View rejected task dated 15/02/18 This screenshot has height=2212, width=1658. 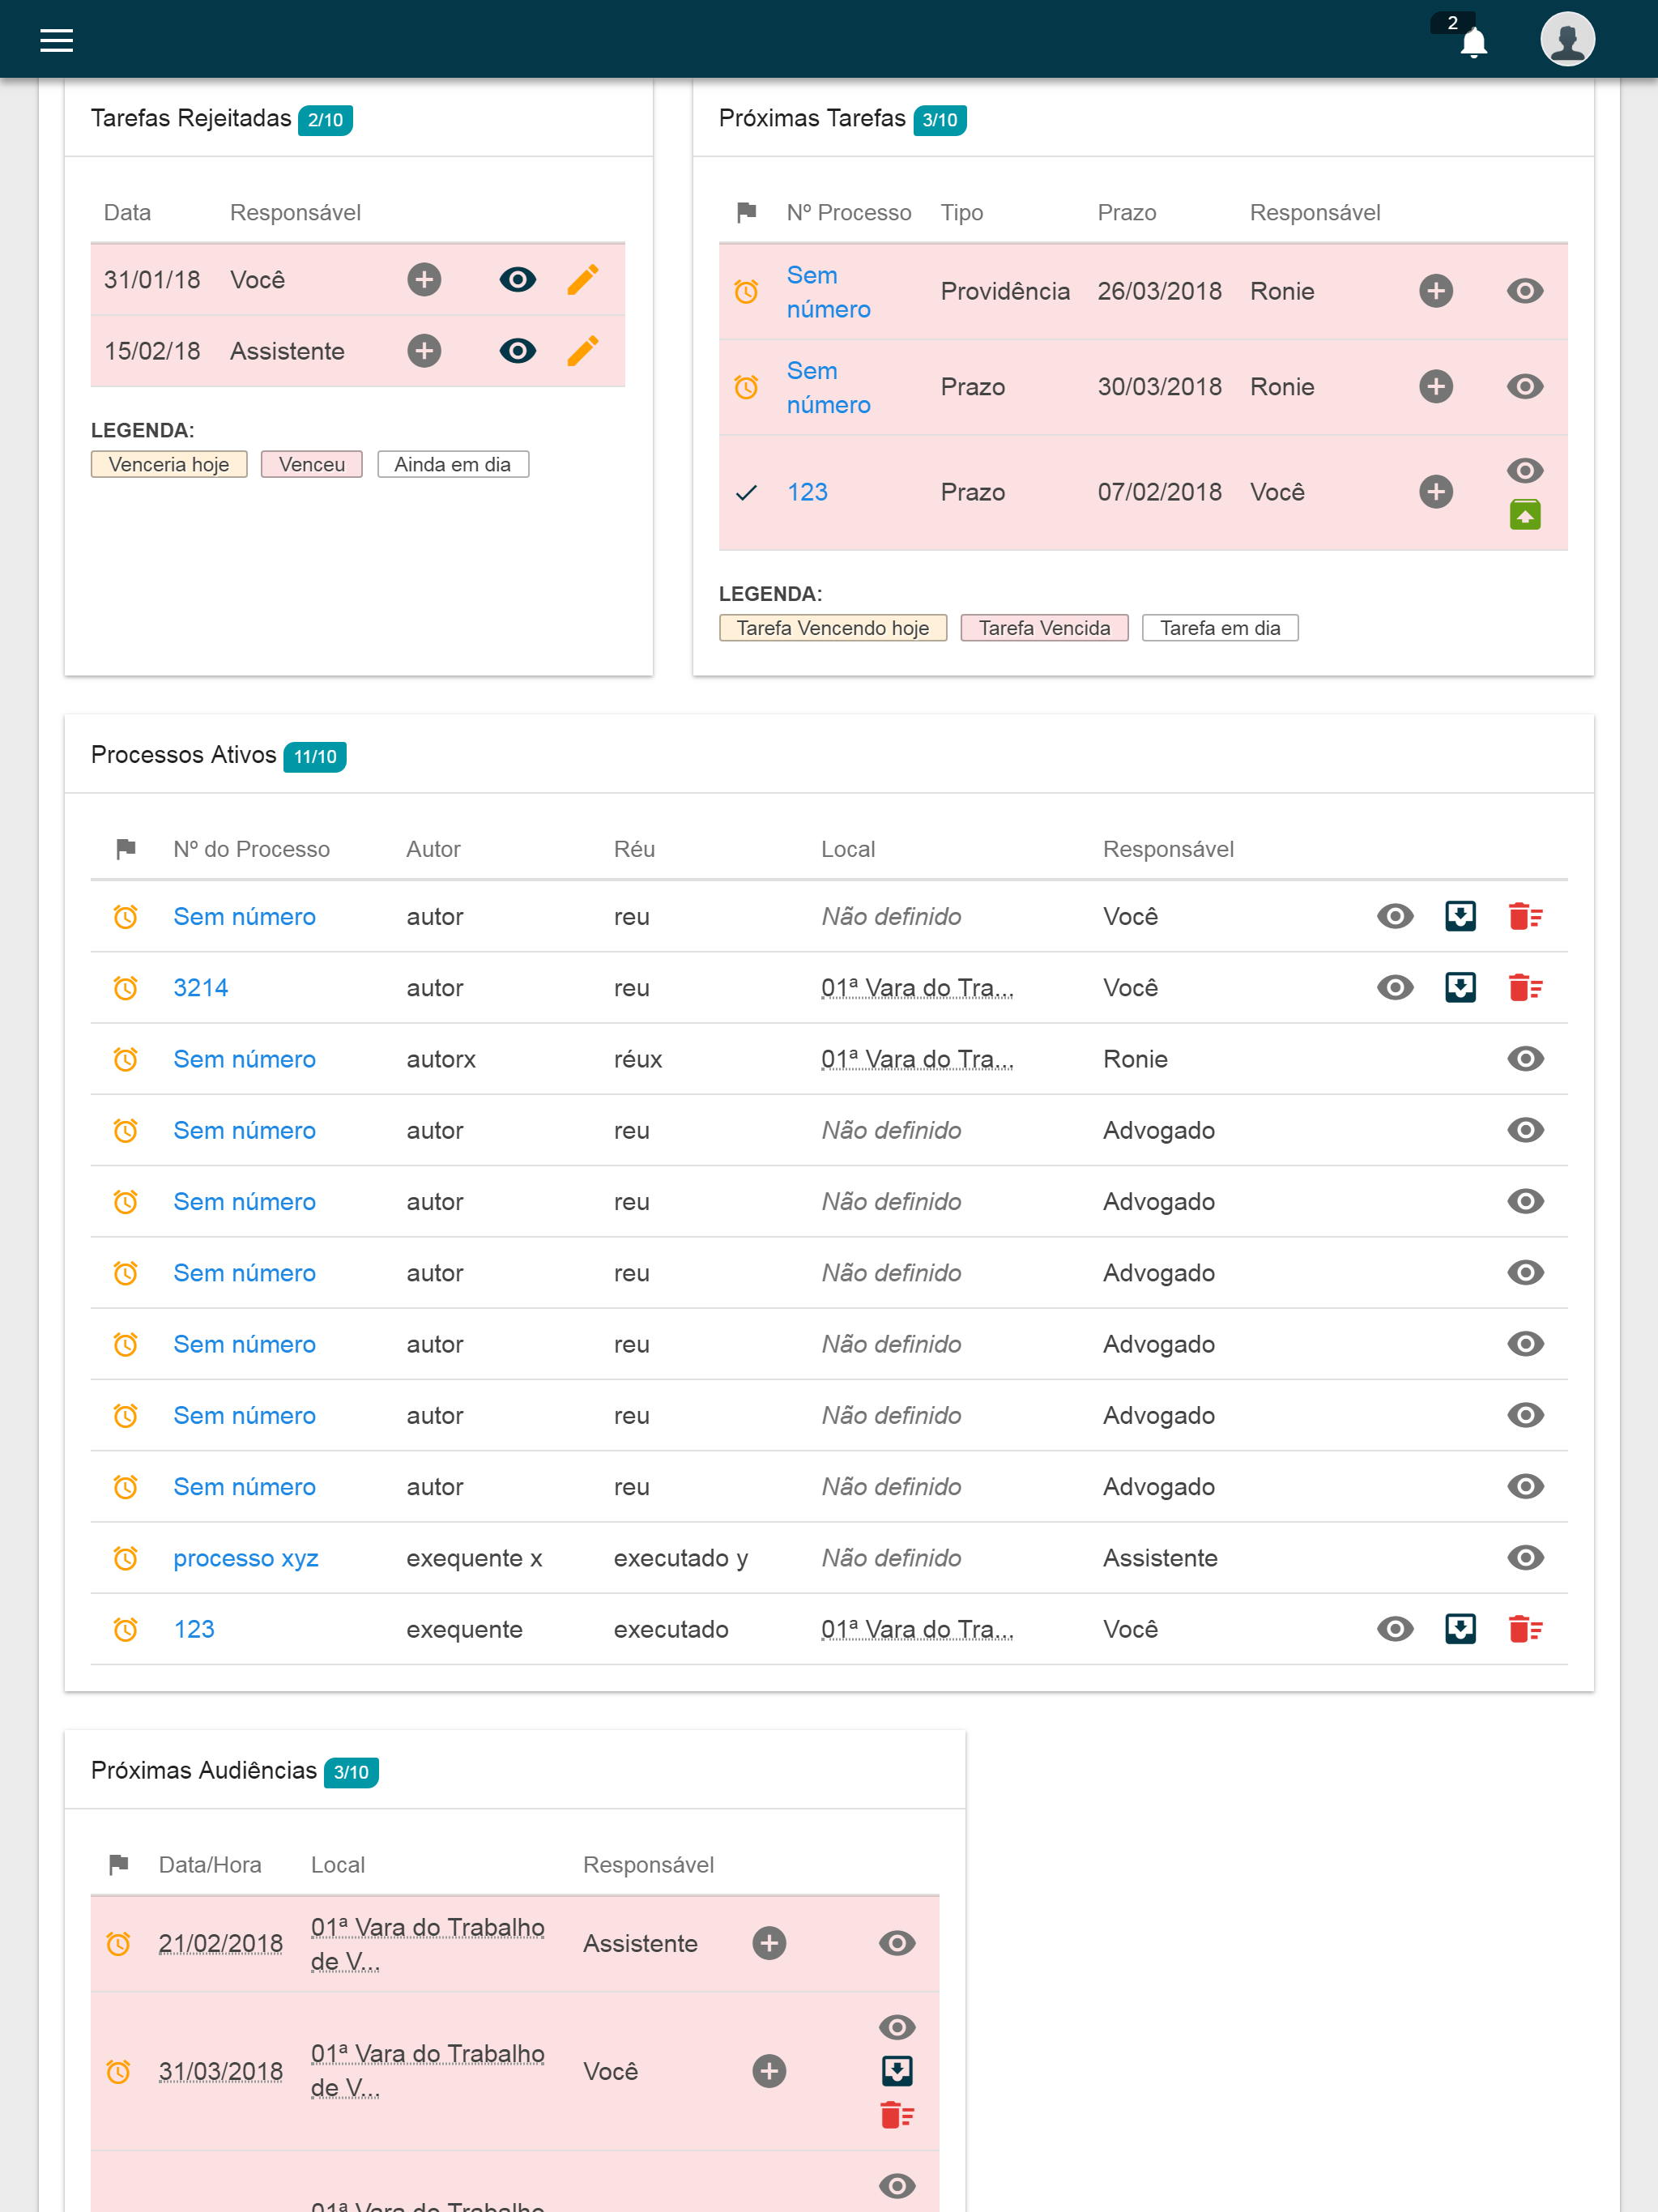click(517, 351)
